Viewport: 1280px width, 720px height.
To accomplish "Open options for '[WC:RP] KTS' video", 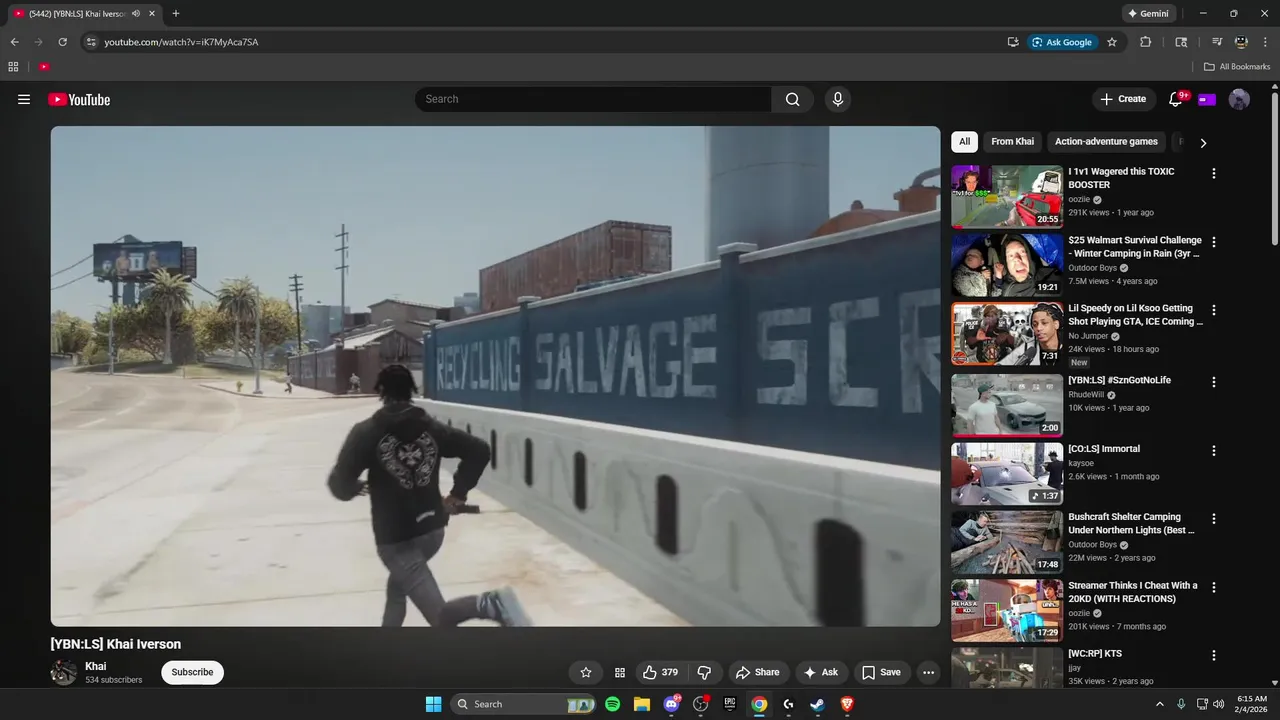I will pyautogui.click(x=1214, y=655).
